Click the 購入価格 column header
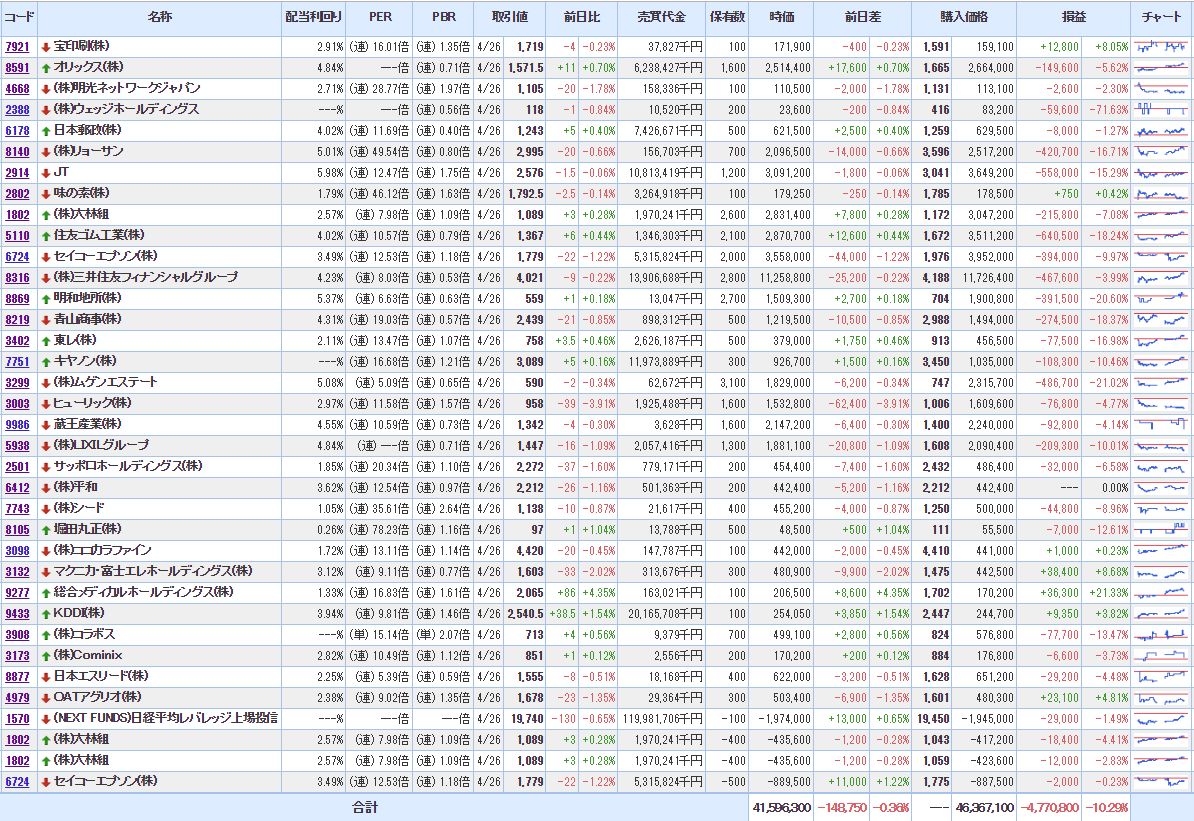 point(964,17)
